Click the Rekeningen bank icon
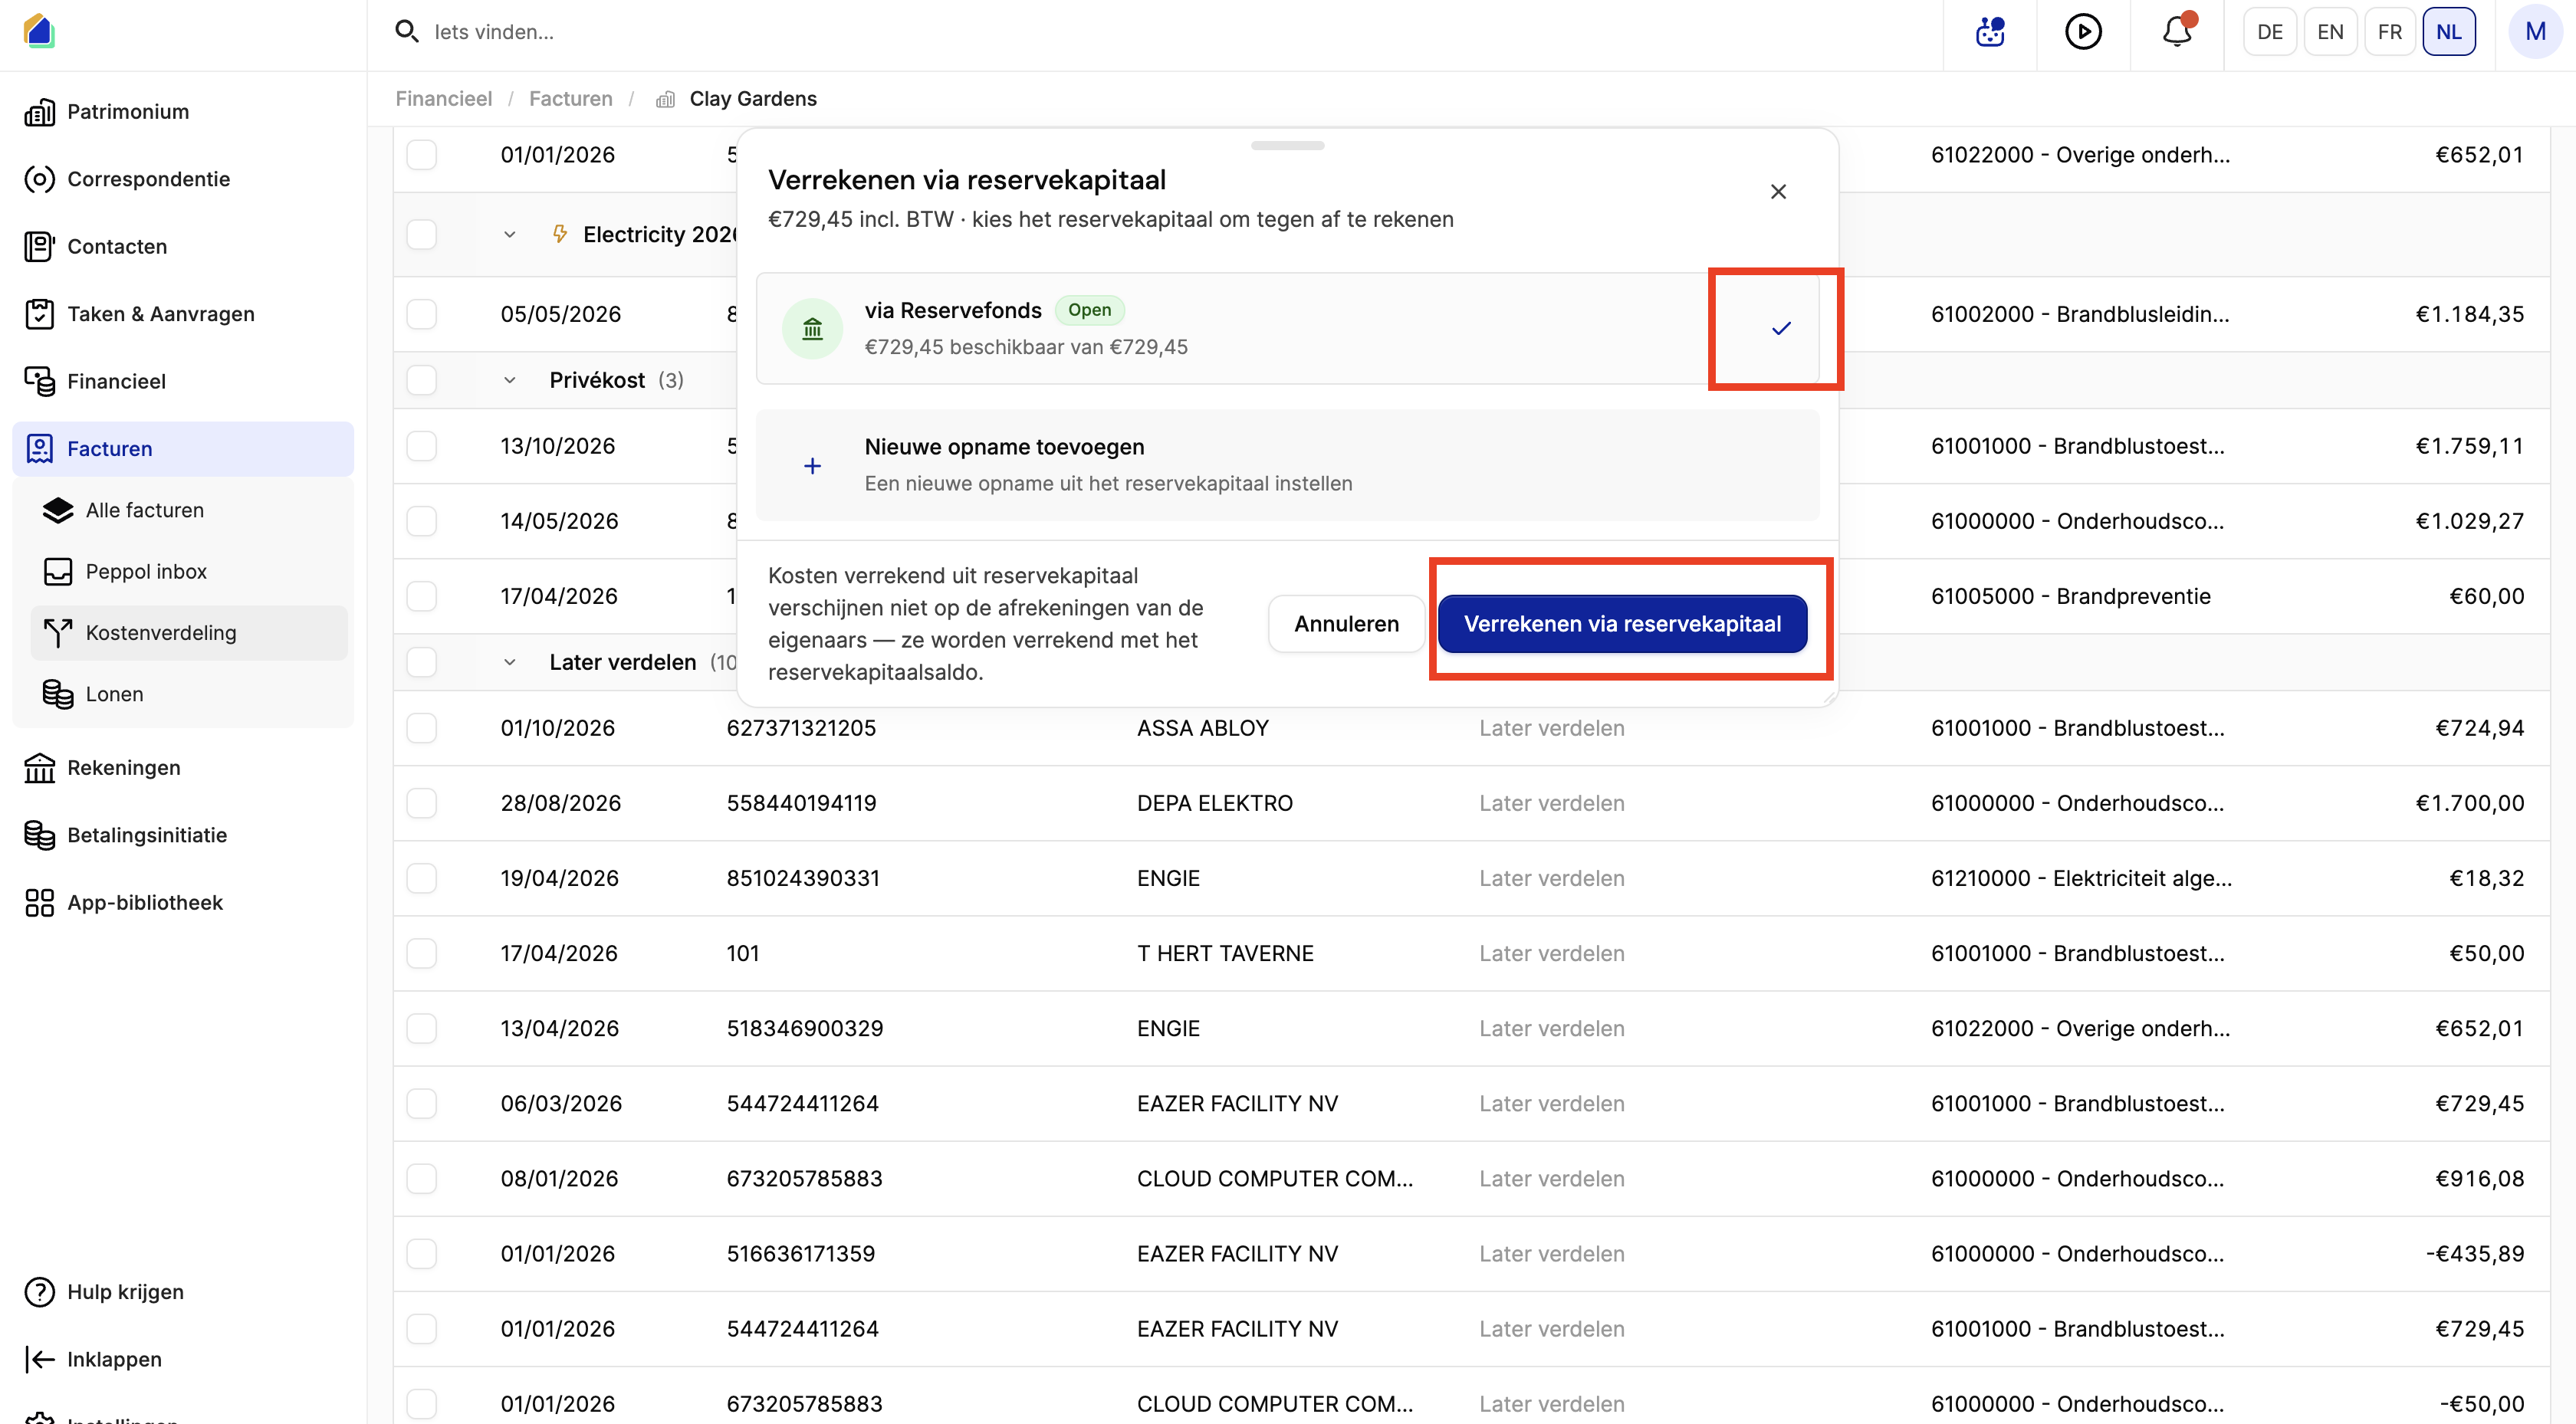This screenshot has height=1424, width=2576. tap(39, 768)
